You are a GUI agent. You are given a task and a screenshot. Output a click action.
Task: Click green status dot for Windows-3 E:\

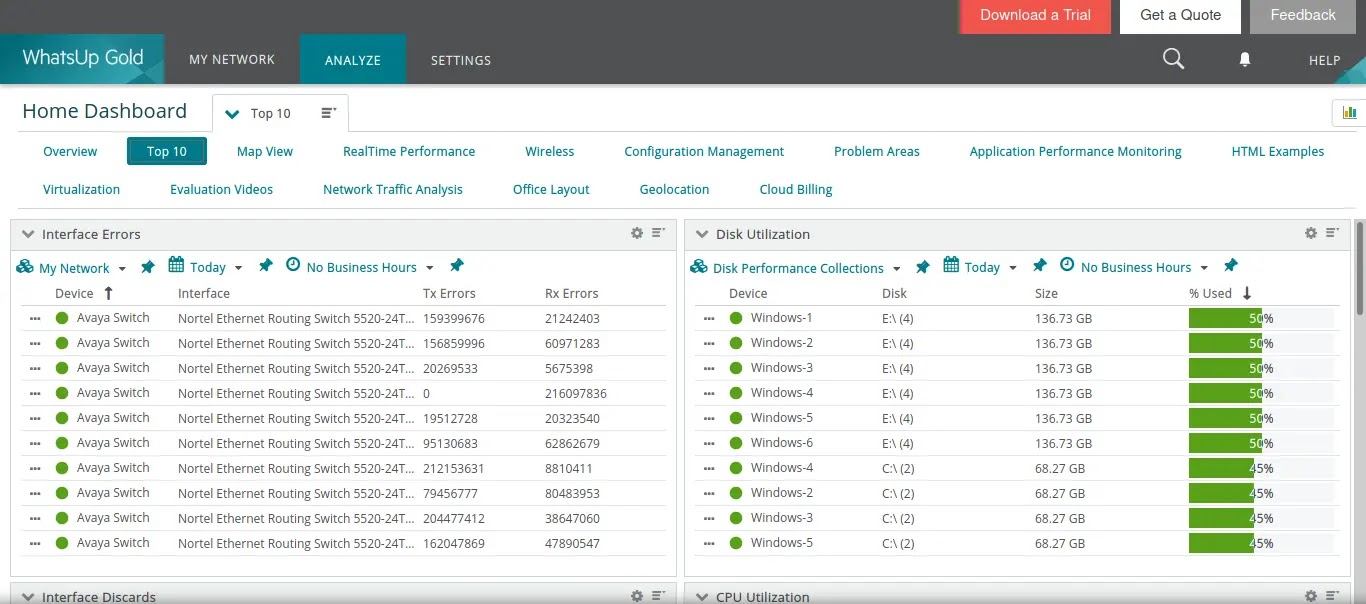pyautogui.click(x=737, y=368)
